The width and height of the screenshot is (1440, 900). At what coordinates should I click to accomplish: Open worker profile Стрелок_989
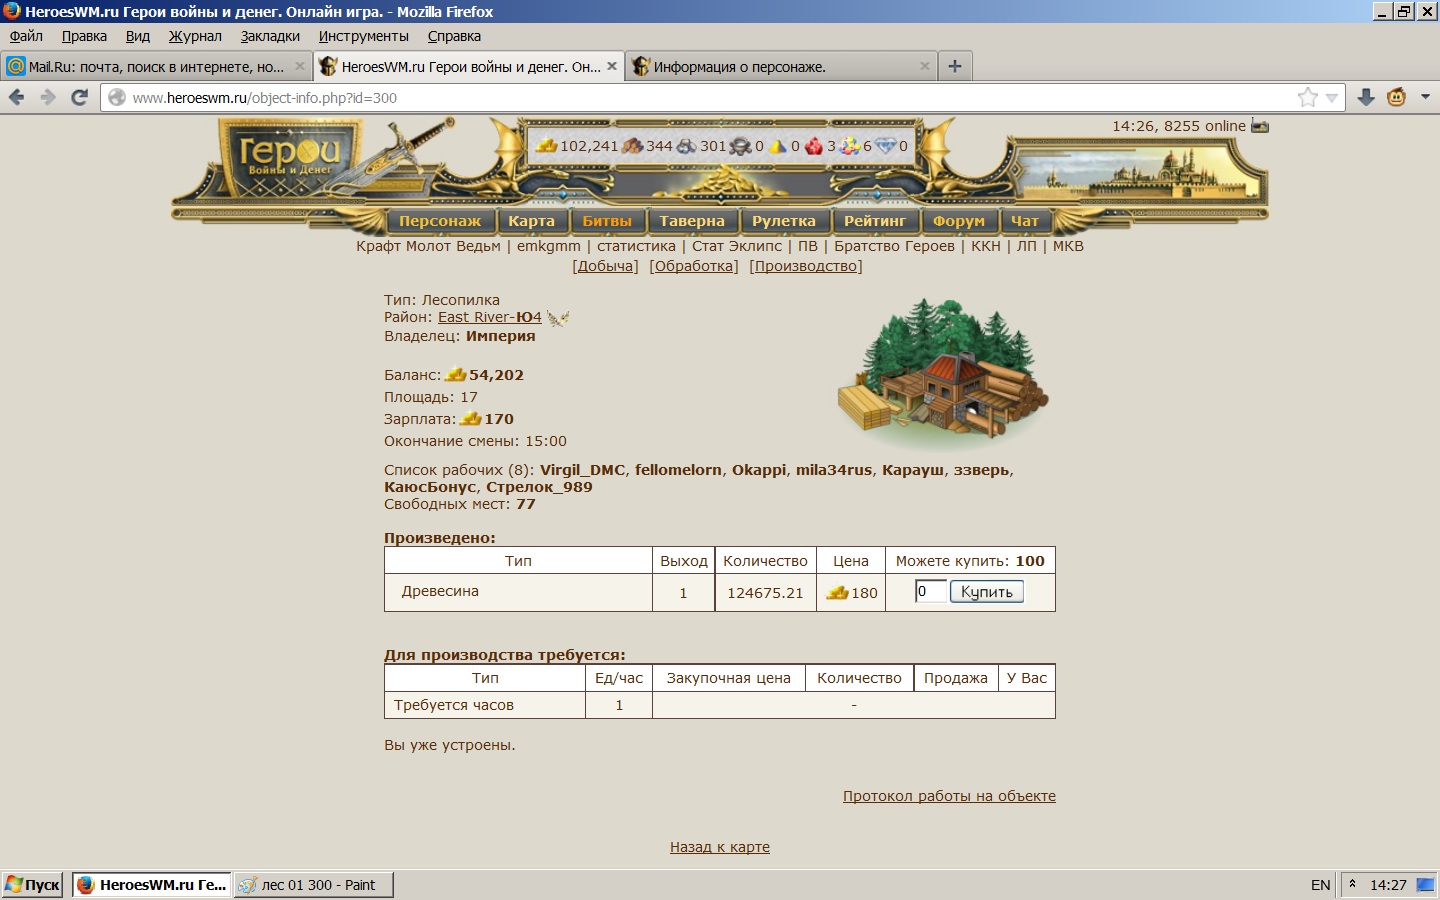(x=539, y=487)
